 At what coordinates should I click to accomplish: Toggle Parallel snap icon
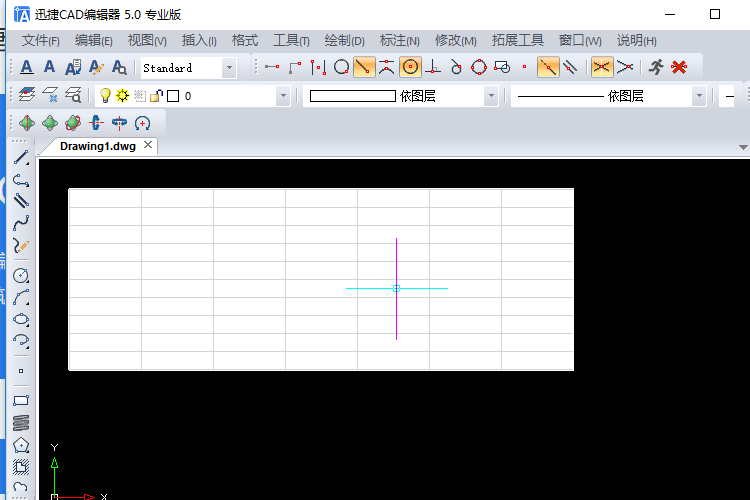[x=570, y=67]
